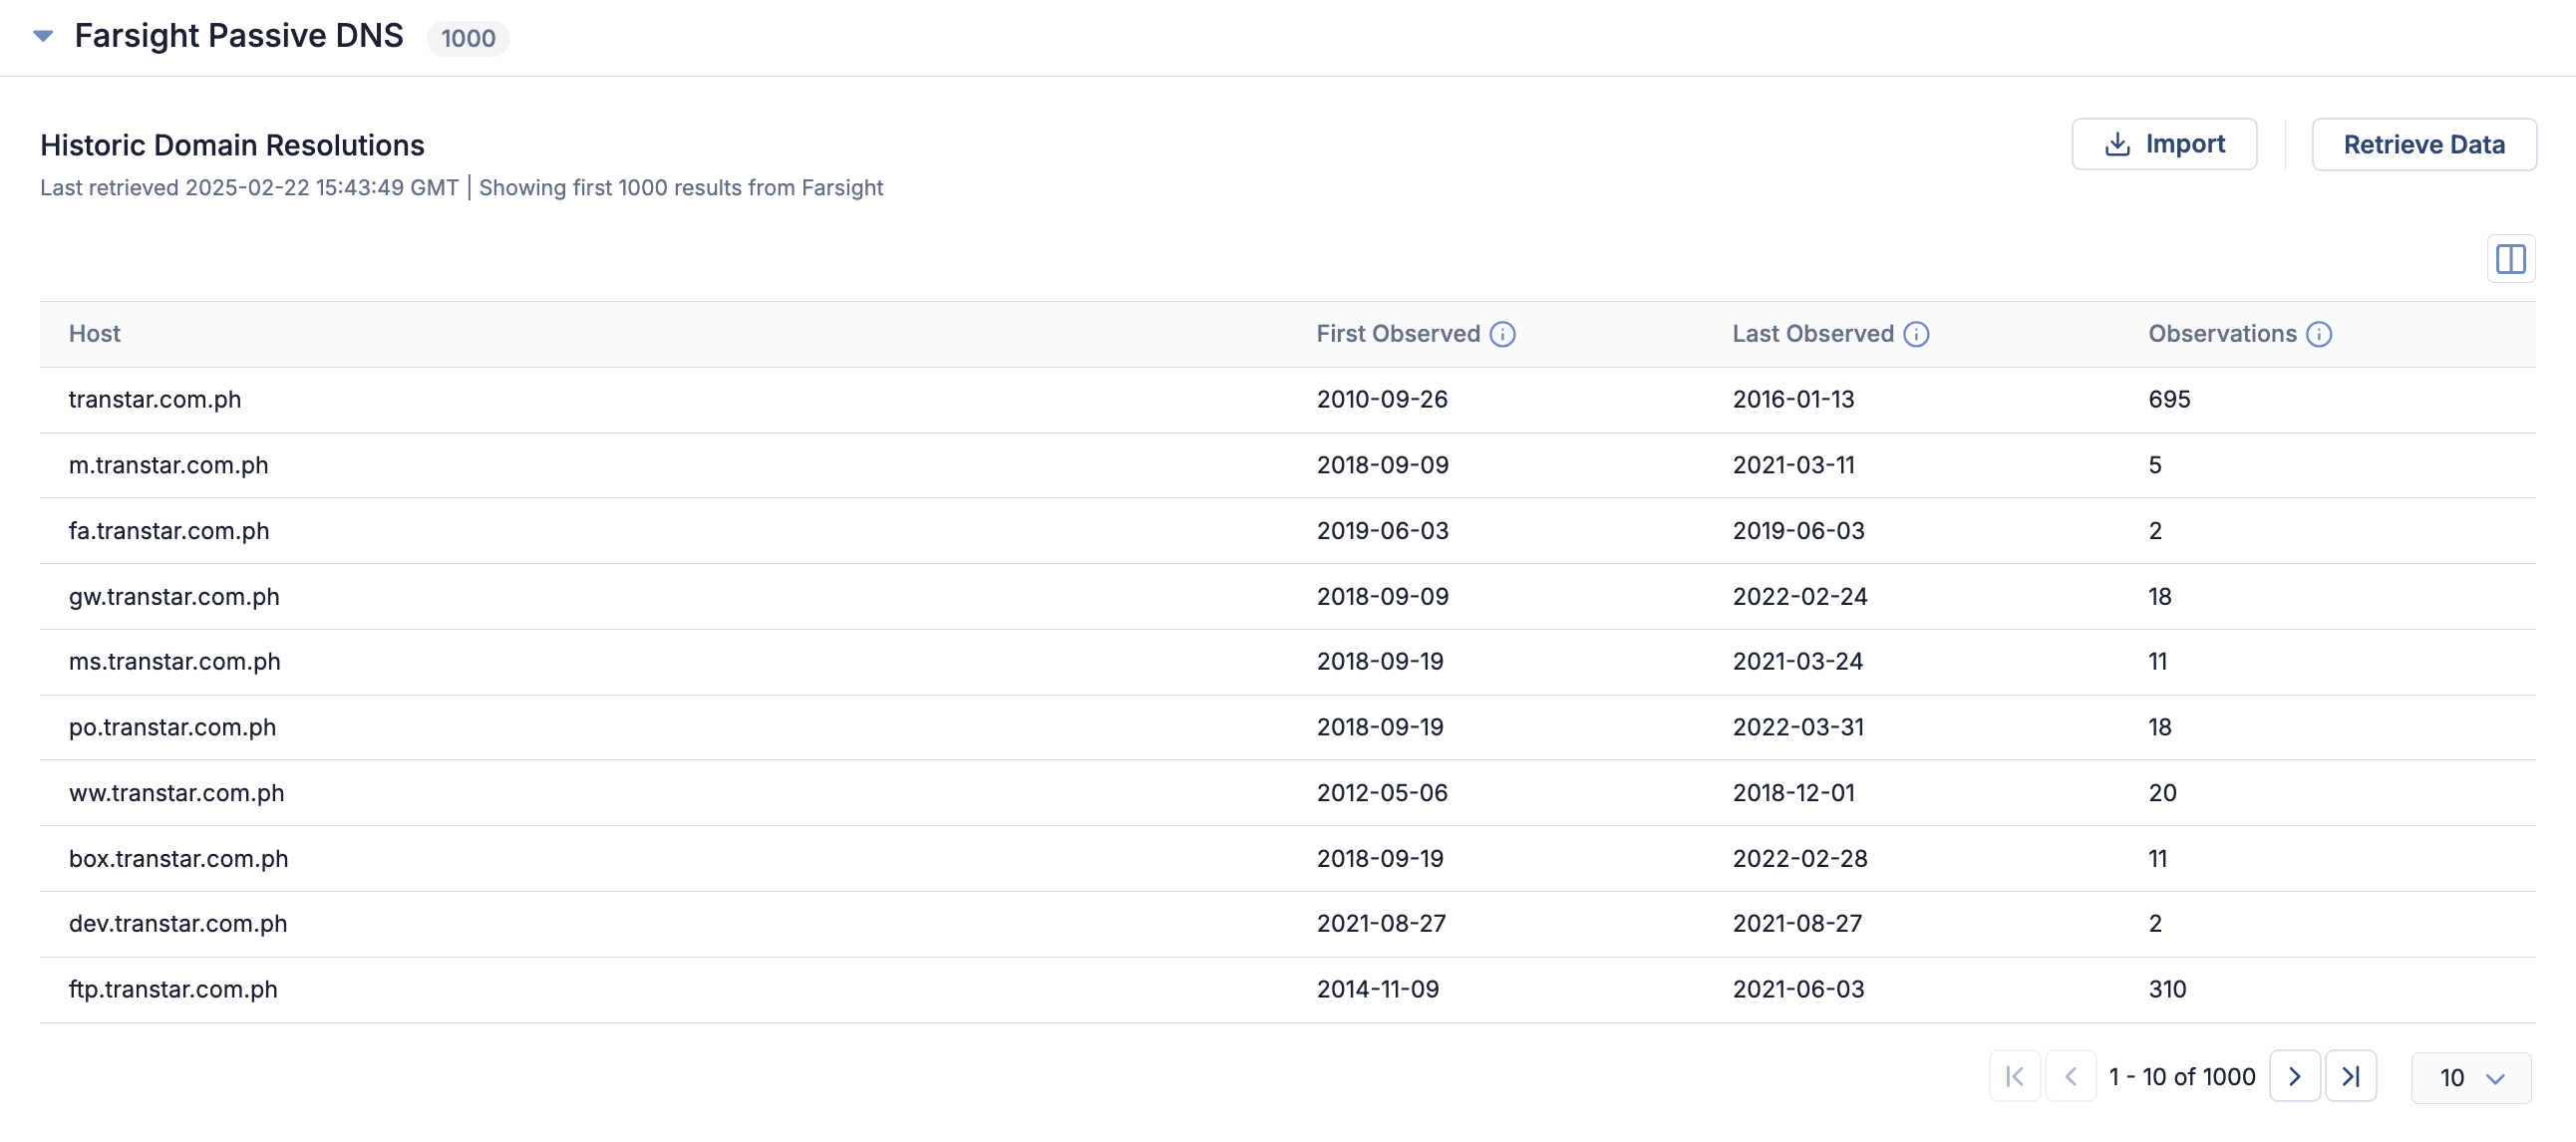Click the Observations column header

pos(2222,334)
